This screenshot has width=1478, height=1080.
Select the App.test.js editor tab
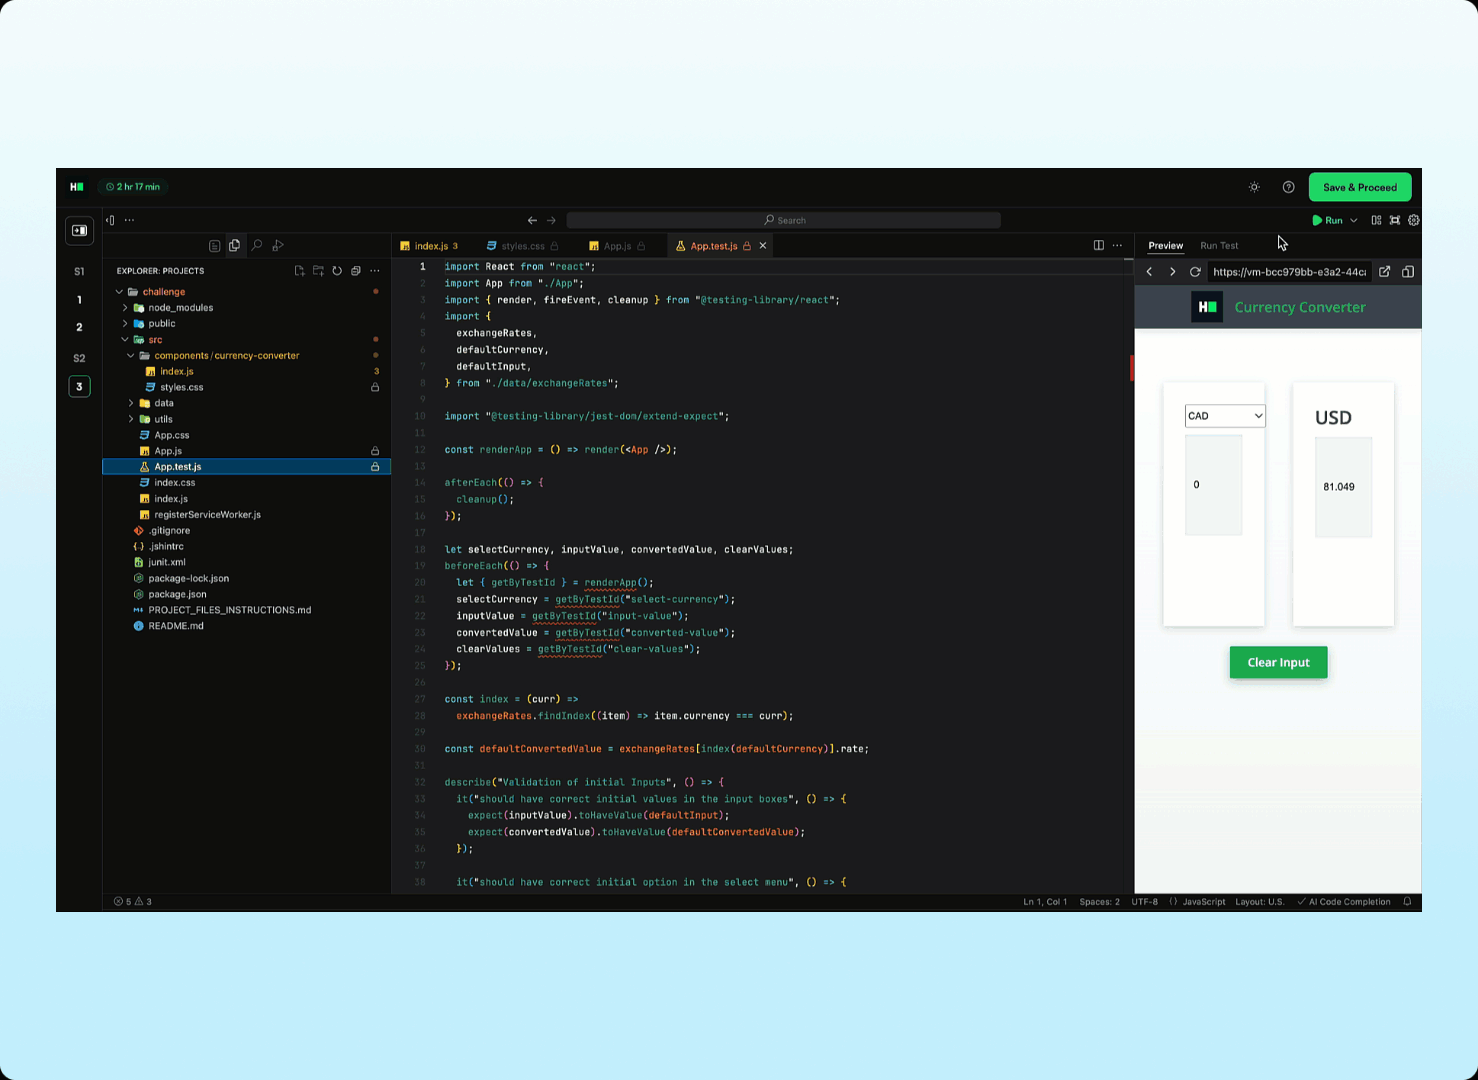[x=713, y=246]
